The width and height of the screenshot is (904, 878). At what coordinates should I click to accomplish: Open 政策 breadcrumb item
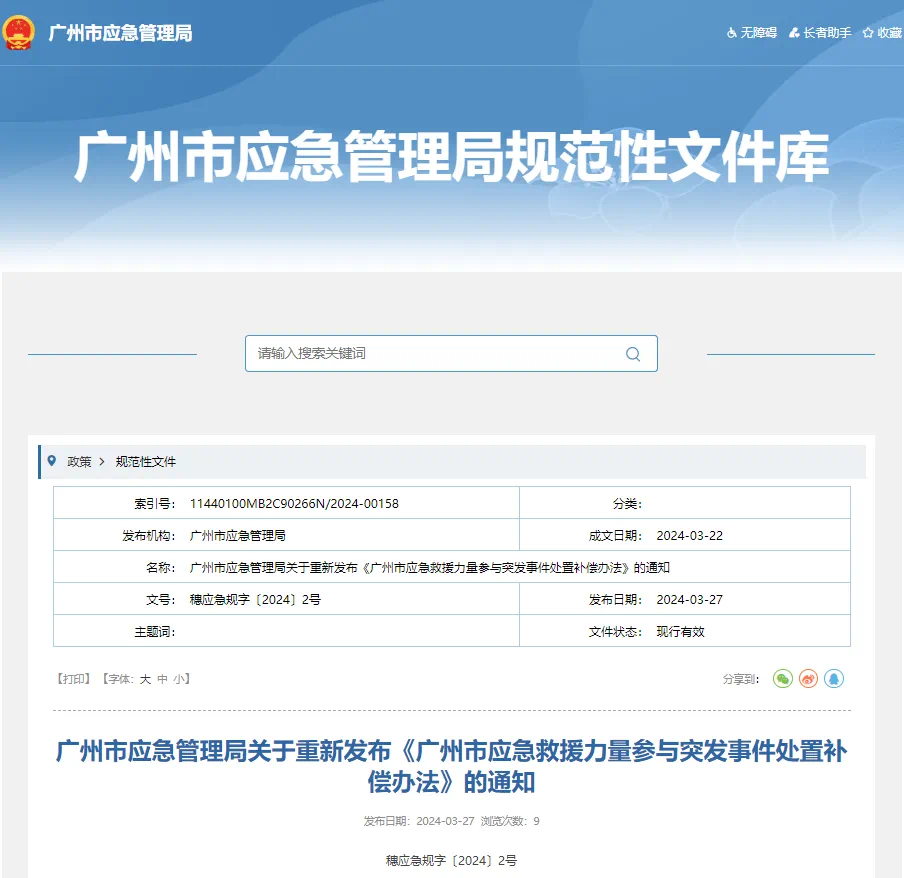click(79, 462)
